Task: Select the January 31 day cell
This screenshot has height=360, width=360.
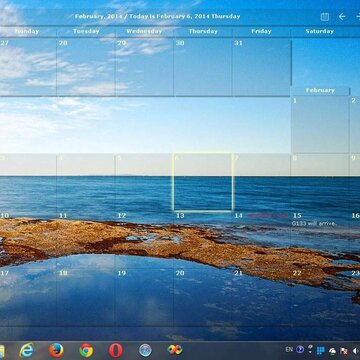Action: coord(261,67)
